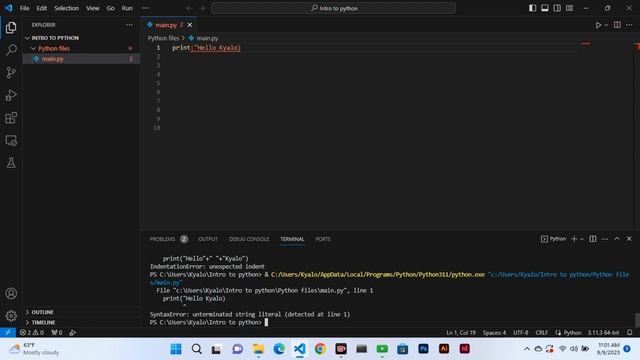Switch to the PORTS panel tab
The height and width of the screenshot is (360, 640).
(x=323, y=239)
